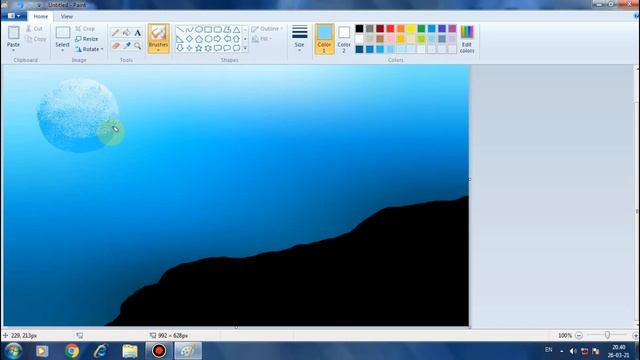
Task: Open the shape Outline dropdown
Action: [267, 29]
